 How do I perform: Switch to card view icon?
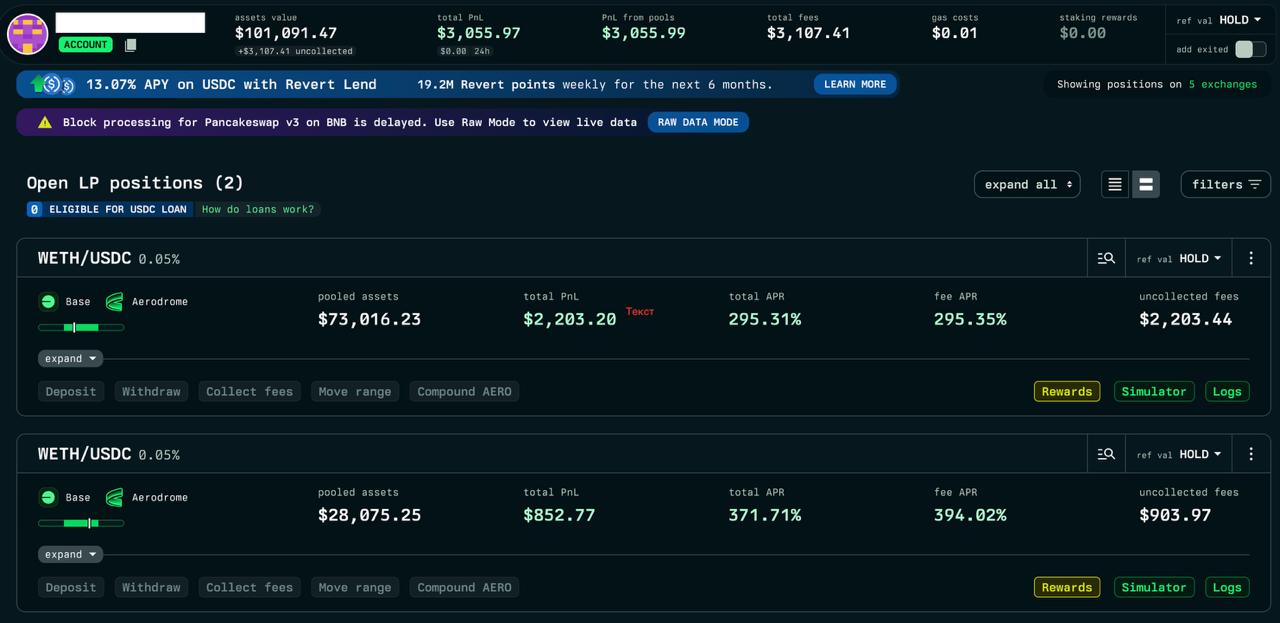tap(1146, 184)
